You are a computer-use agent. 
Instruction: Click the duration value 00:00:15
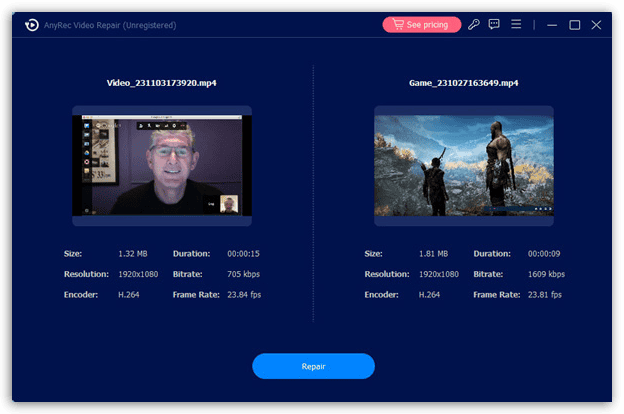243,254
